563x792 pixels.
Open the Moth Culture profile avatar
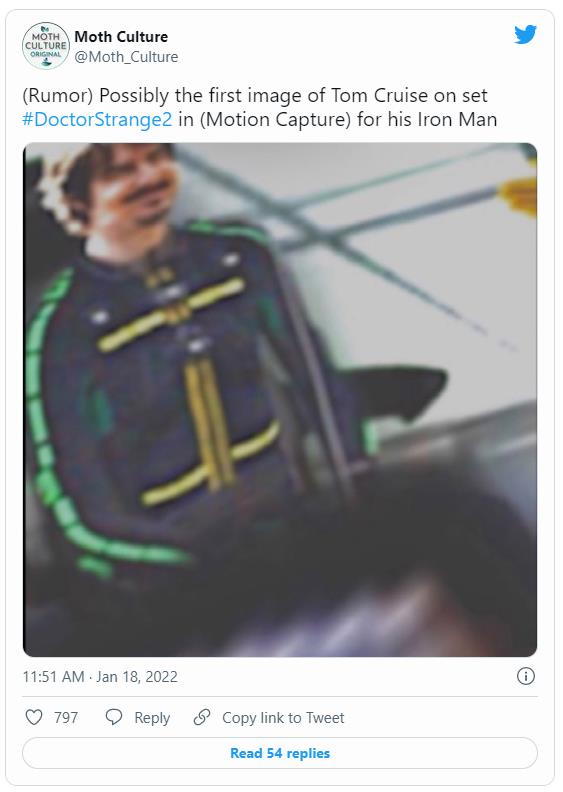point(46,45)
